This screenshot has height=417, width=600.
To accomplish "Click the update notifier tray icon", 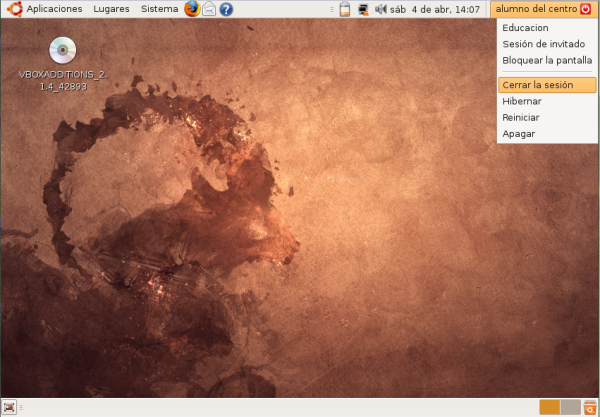I will tap(345, 10).
